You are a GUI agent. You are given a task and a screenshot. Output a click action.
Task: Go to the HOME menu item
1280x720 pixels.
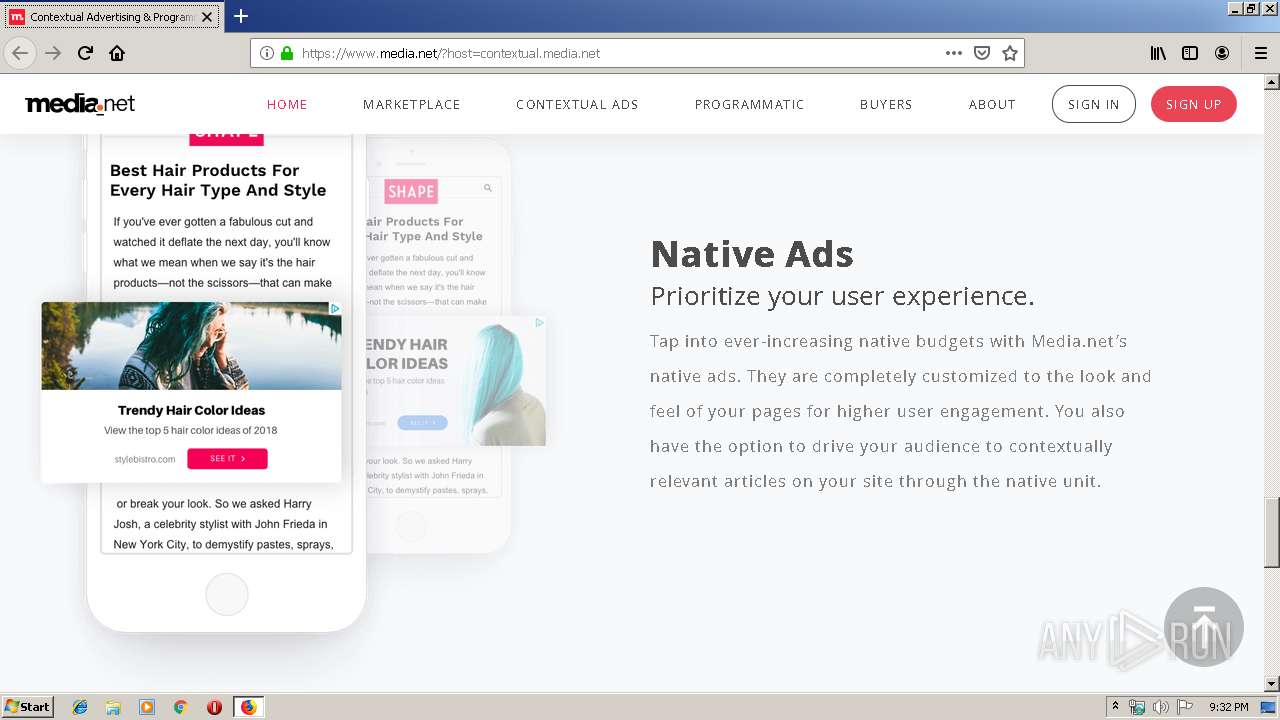tap(287, 104)
